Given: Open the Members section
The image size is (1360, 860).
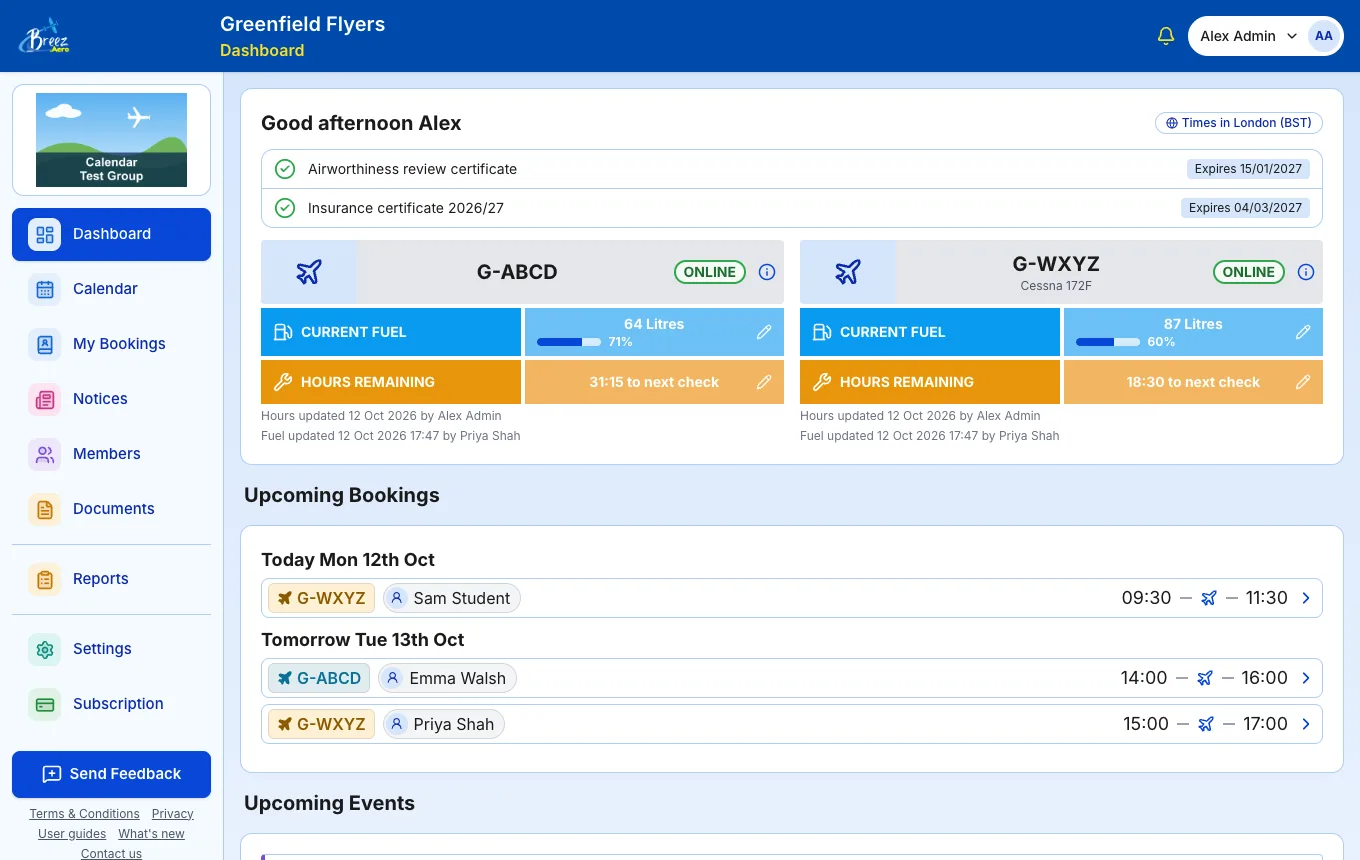Looking at the screenshot, I should click(111, 454).
